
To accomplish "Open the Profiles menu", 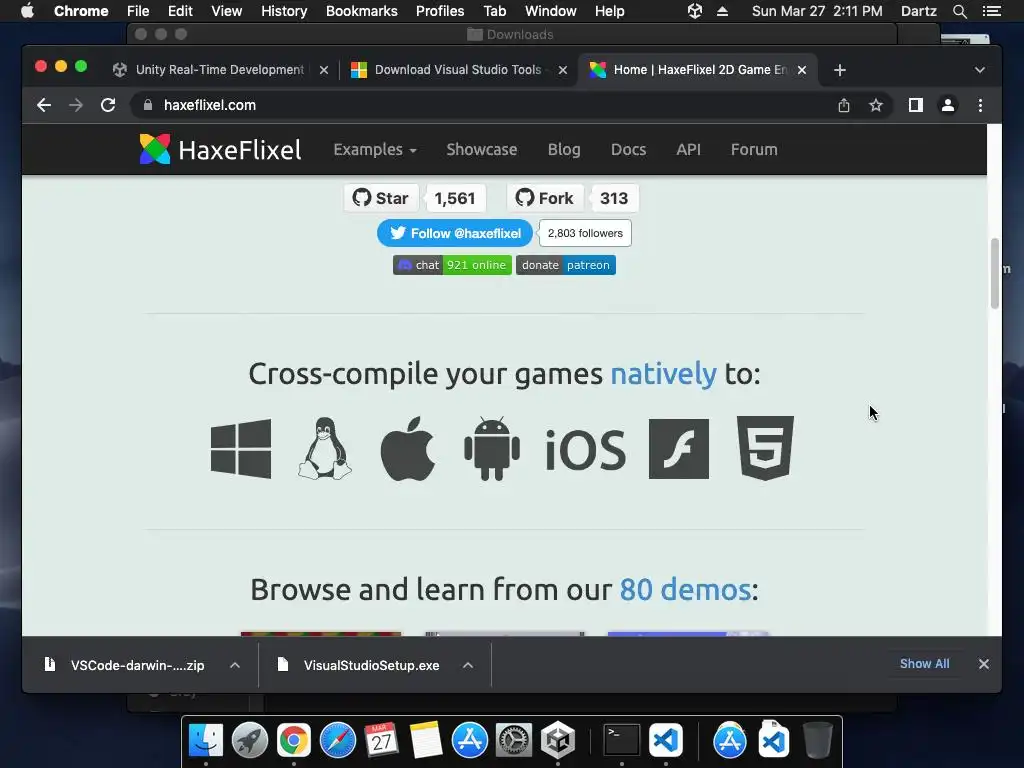I will [x=440, y=11].
